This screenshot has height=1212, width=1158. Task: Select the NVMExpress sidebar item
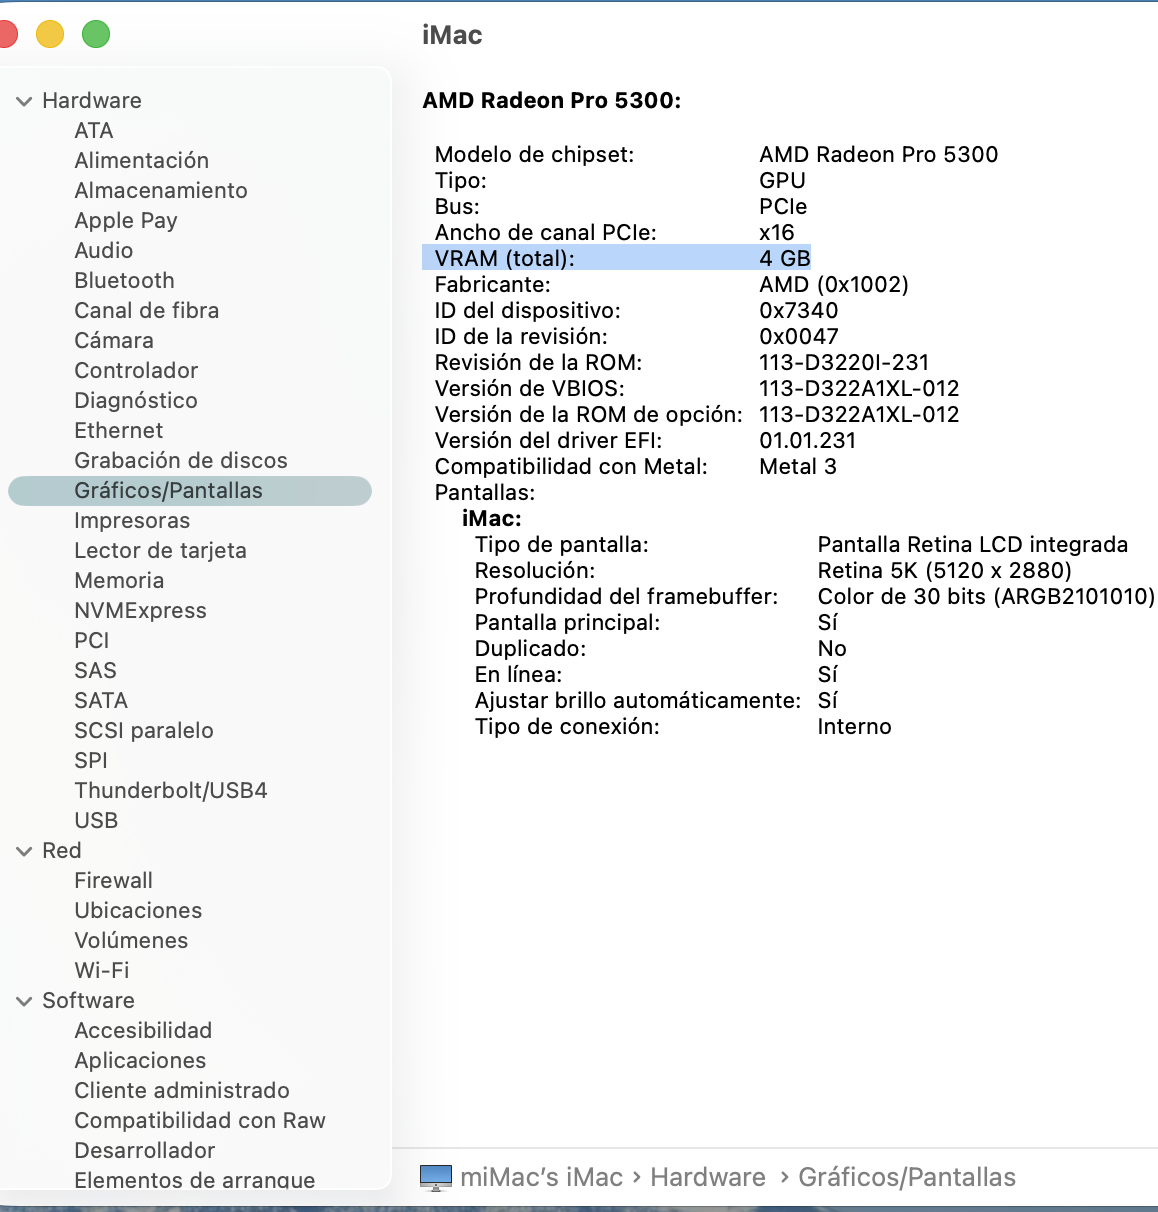coord(140,611)
